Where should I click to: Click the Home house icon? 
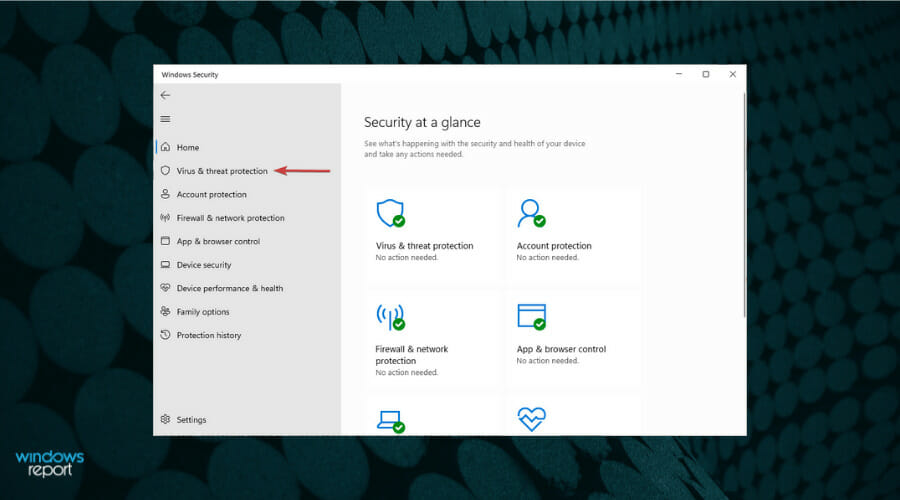(x=165, y=147)
